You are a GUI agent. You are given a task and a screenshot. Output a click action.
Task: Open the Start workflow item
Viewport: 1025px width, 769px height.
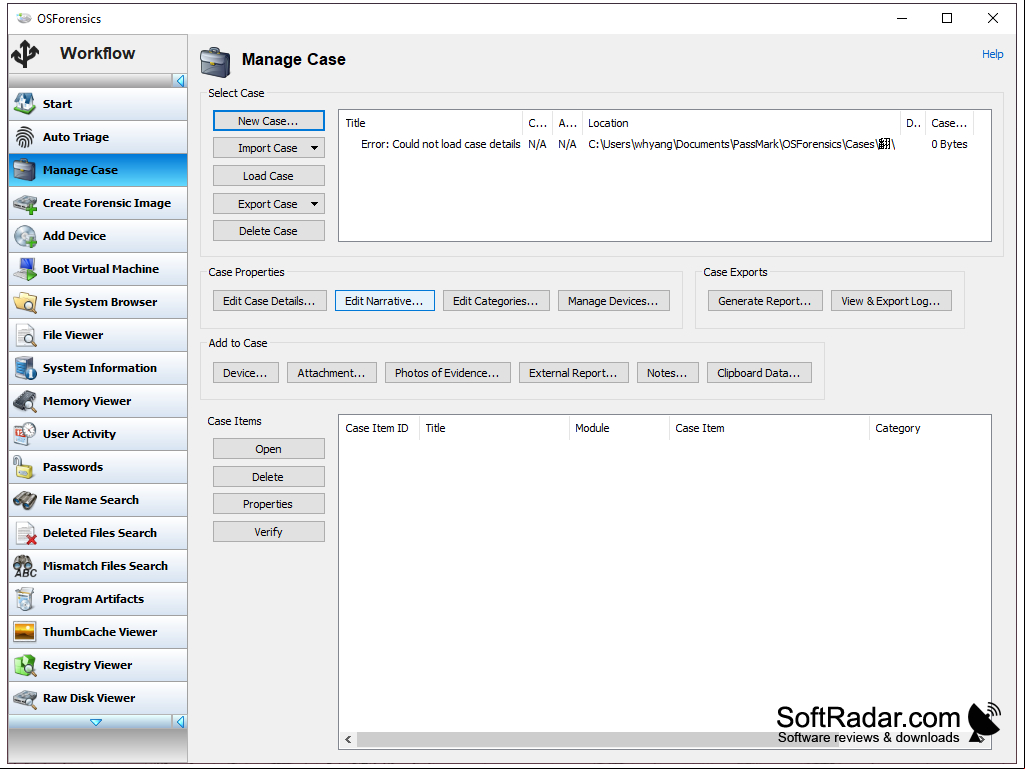(98, 104)
